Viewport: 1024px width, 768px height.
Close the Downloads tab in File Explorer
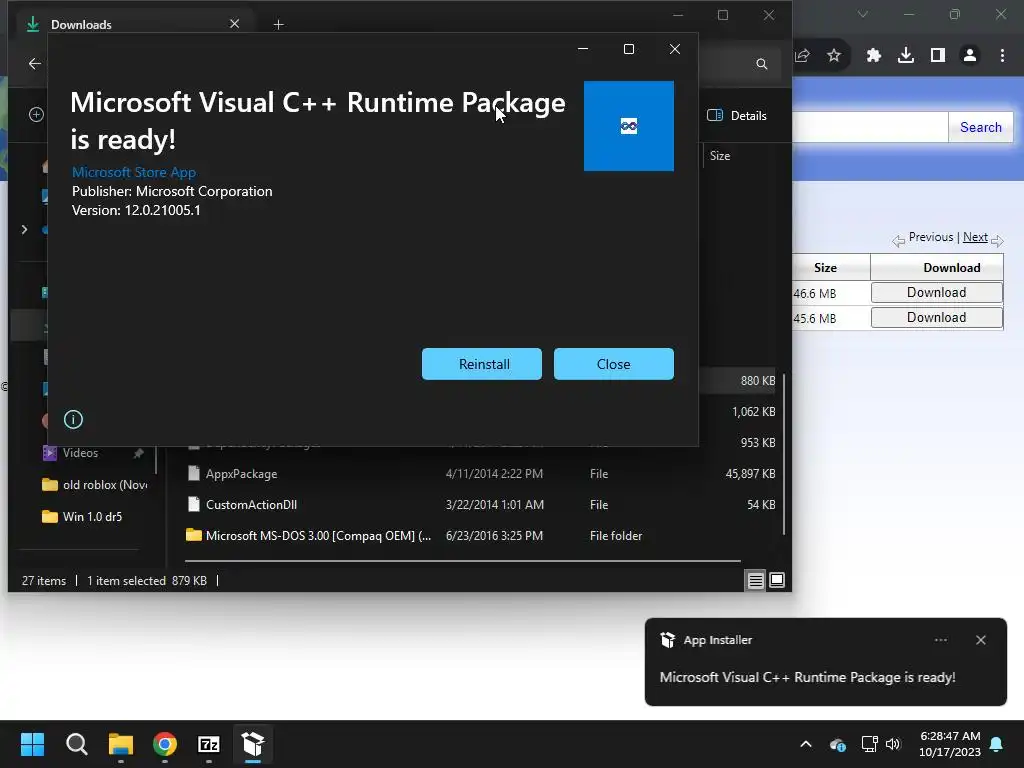(x=234, y=24)
